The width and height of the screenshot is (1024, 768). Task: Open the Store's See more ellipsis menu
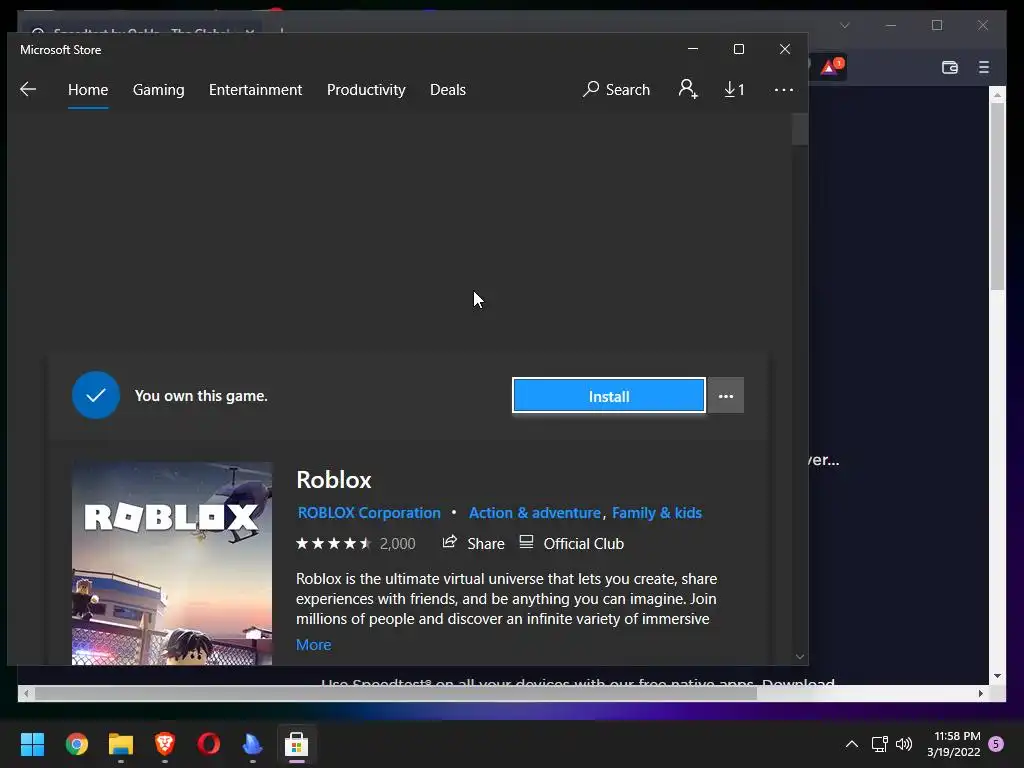pos(784,90)
